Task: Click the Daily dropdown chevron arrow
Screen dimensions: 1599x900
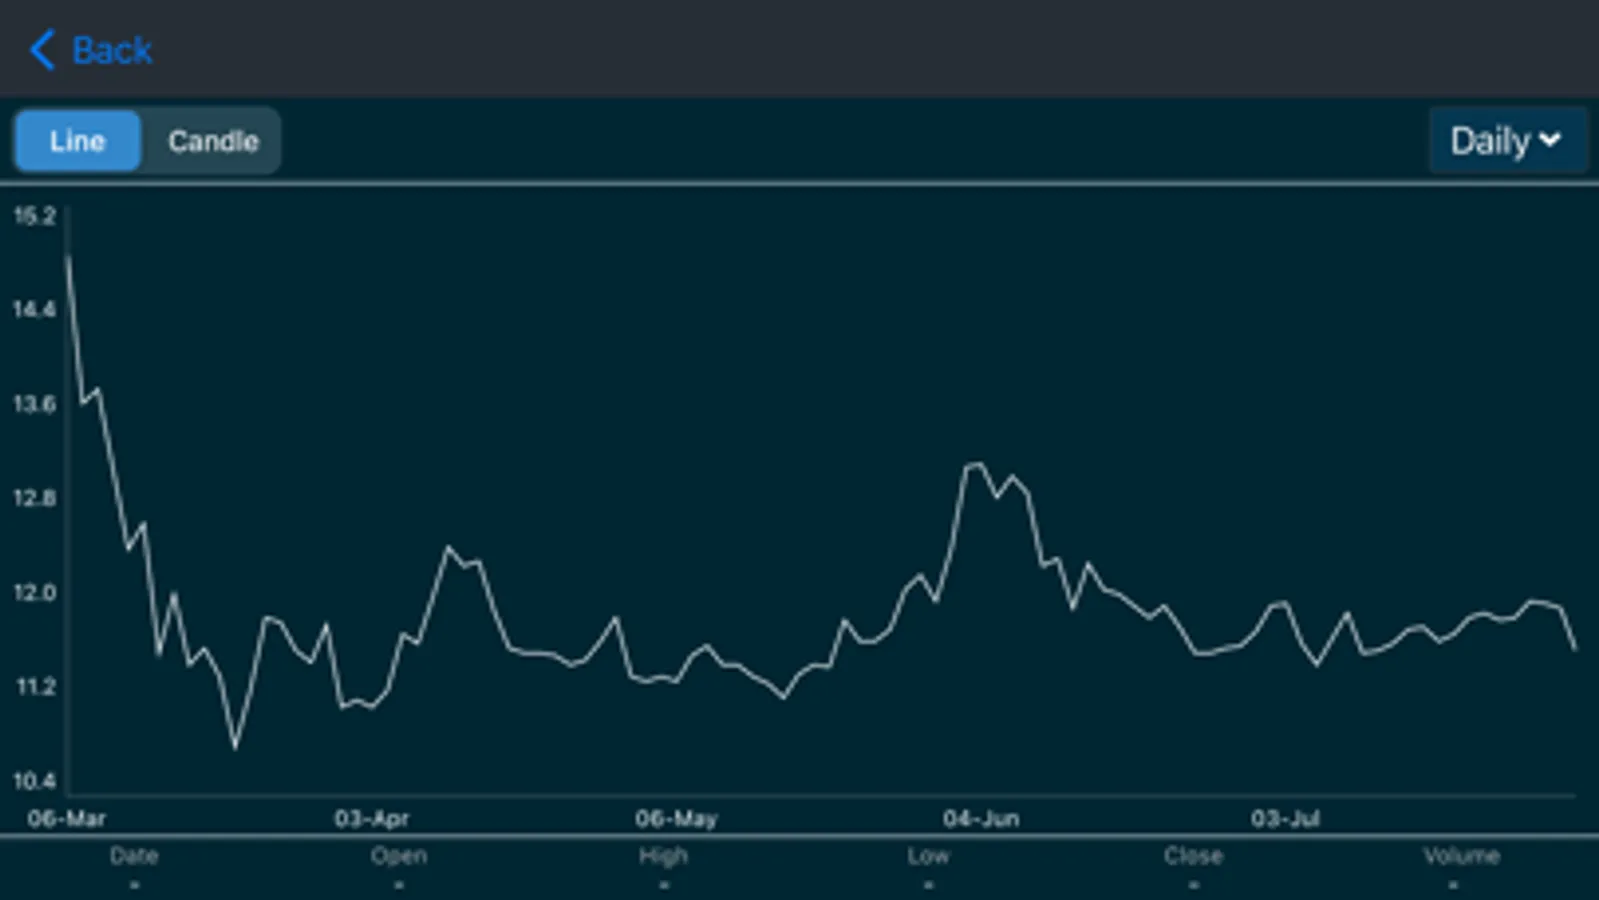Action: click(x=1550, y=140)
